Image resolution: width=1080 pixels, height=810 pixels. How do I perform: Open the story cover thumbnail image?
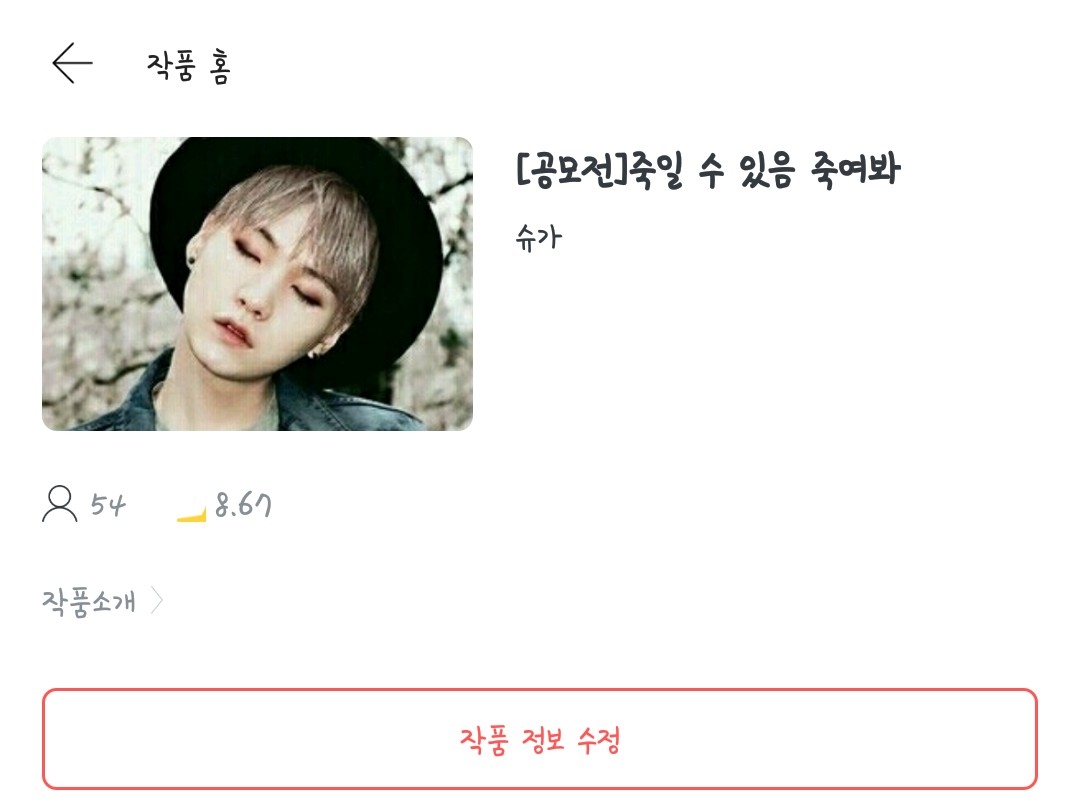pos(258,284)
